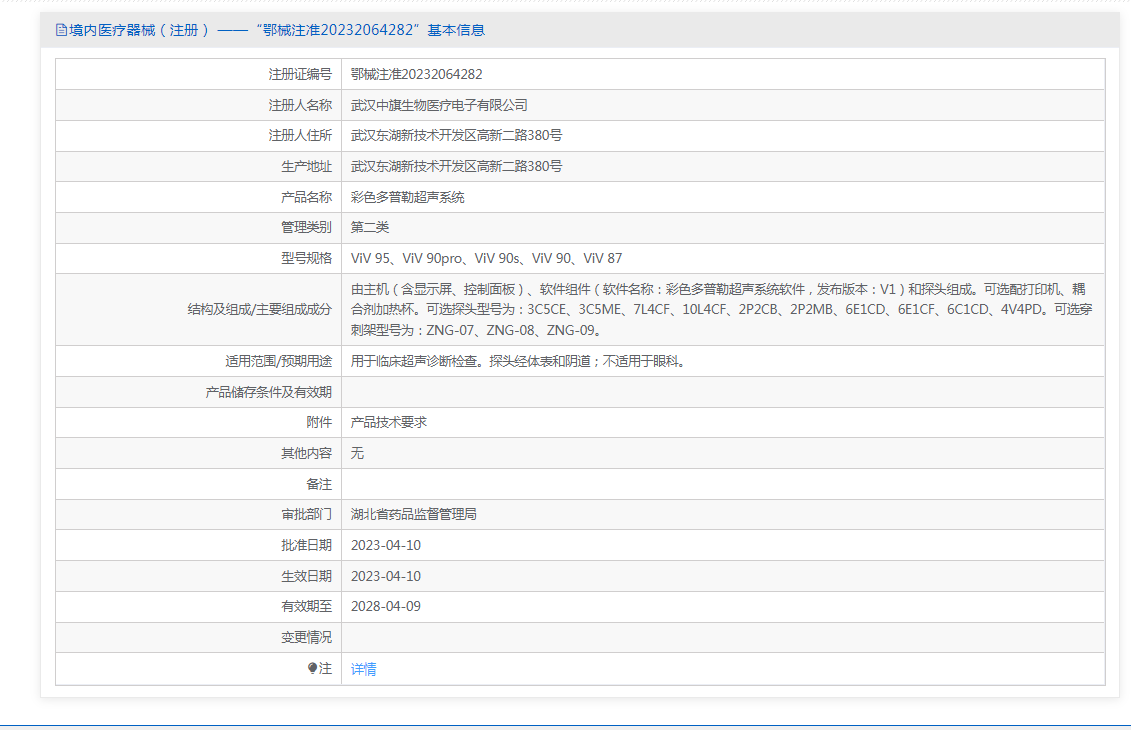Click the 生效日期 label
The image size is (1131, 730).
(x=307, y=576)
